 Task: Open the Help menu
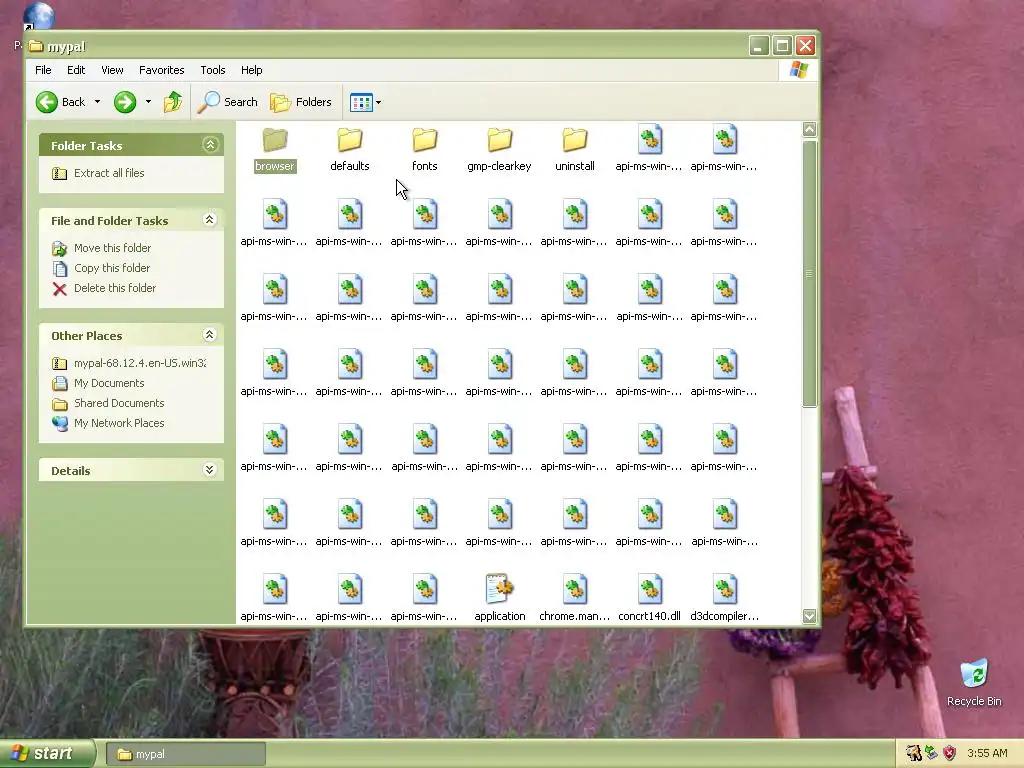coord(251,70)
